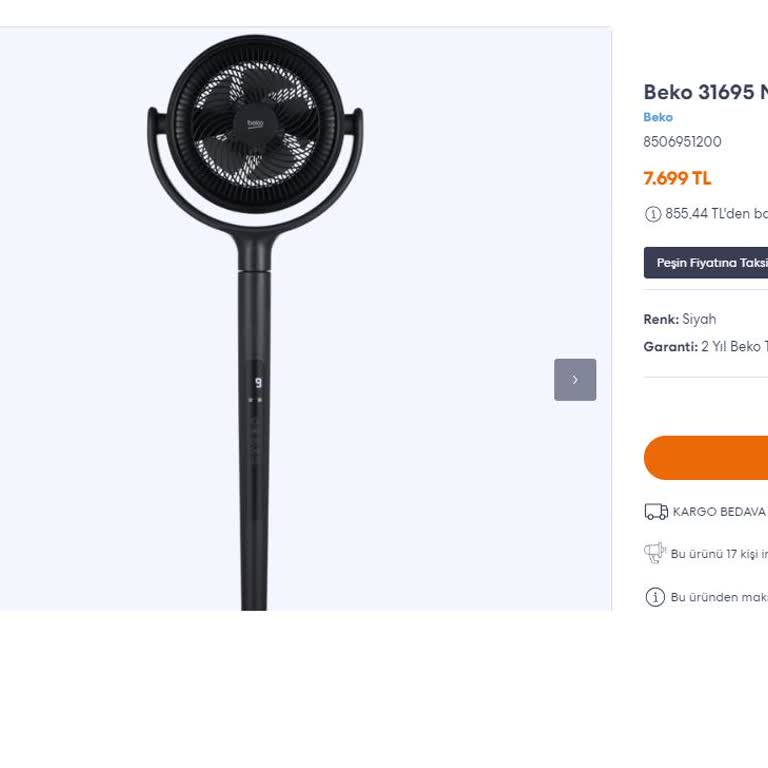
Task: Click the next image arrow button
Action: pyautogui.click(x=575, y=380)
